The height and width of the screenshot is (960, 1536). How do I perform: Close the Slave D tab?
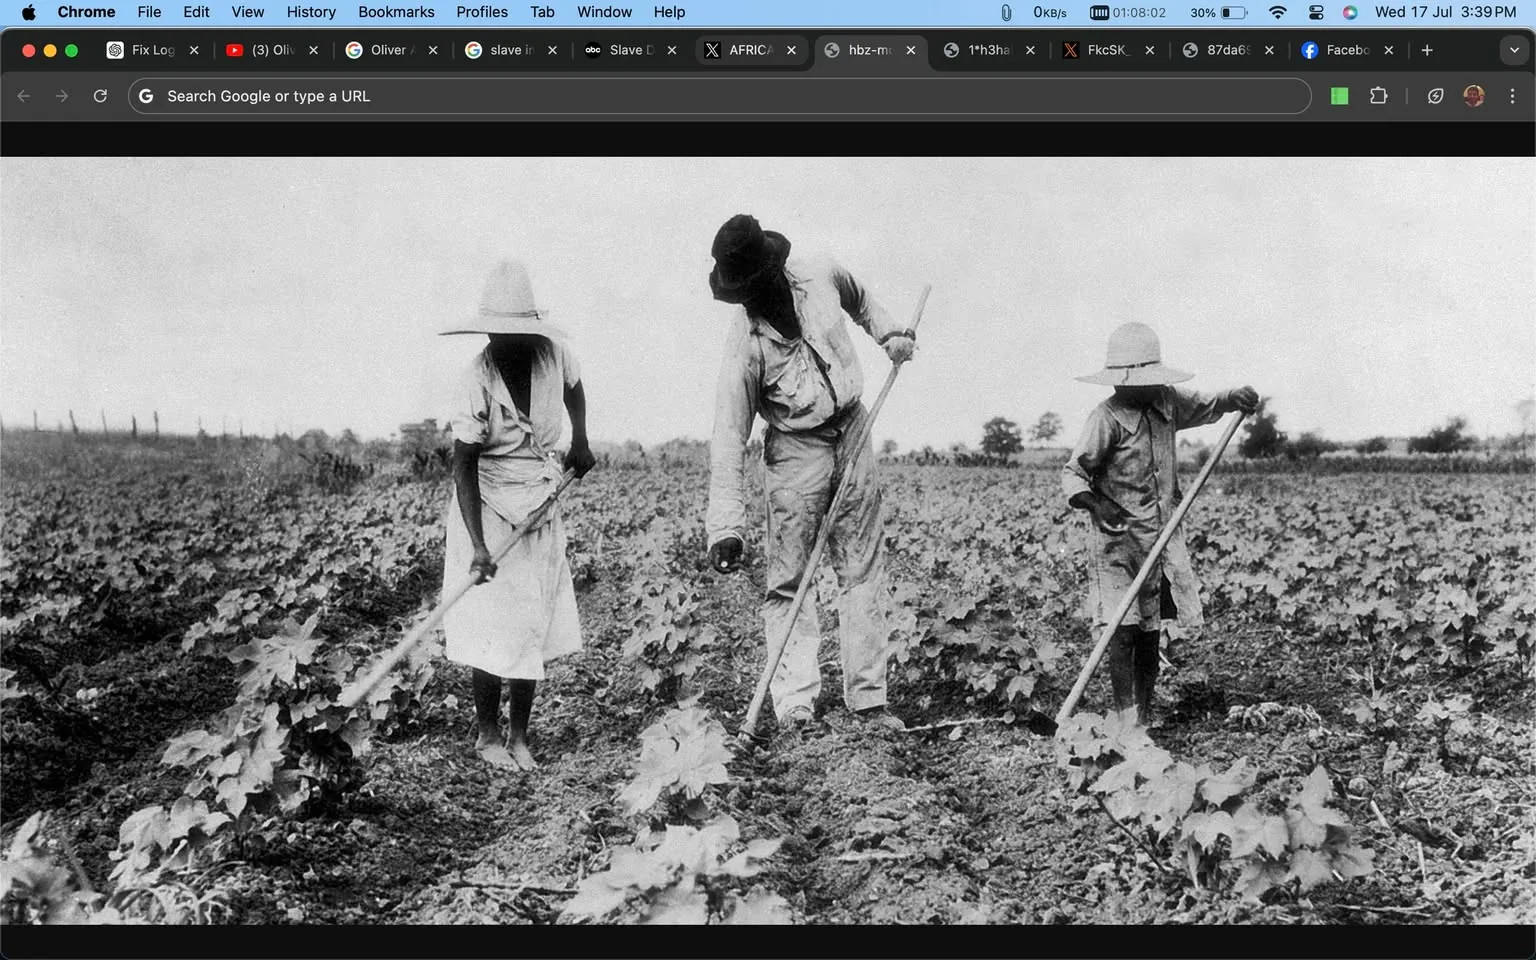pos(672,49)
